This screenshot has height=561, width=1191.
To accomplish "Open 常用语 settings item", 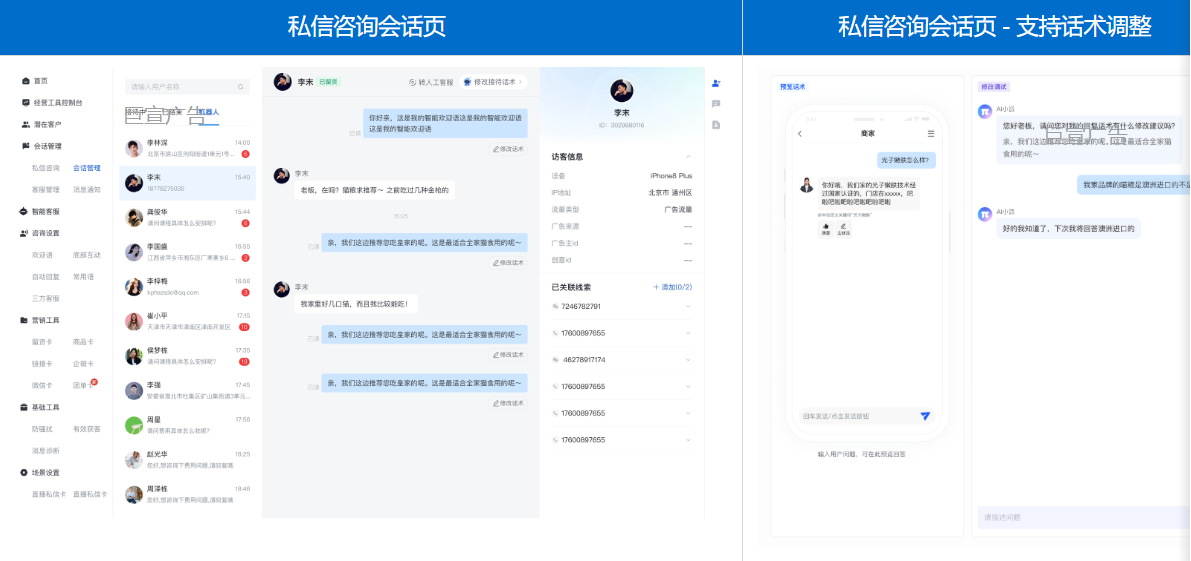I will click(x=83, y=276).
